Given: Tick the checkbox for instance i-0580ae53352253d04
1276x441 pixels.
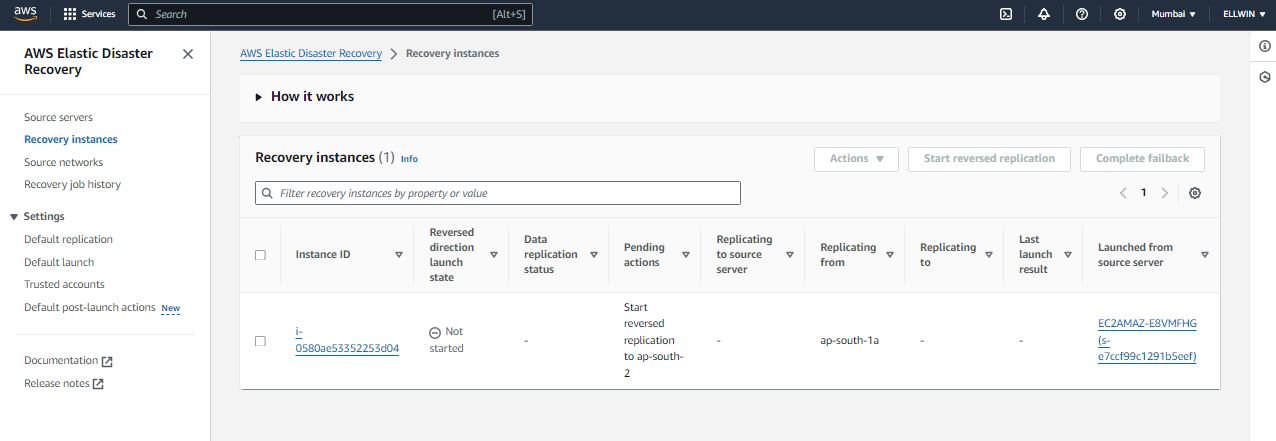Looking at the screenshot, I should 261,341.
